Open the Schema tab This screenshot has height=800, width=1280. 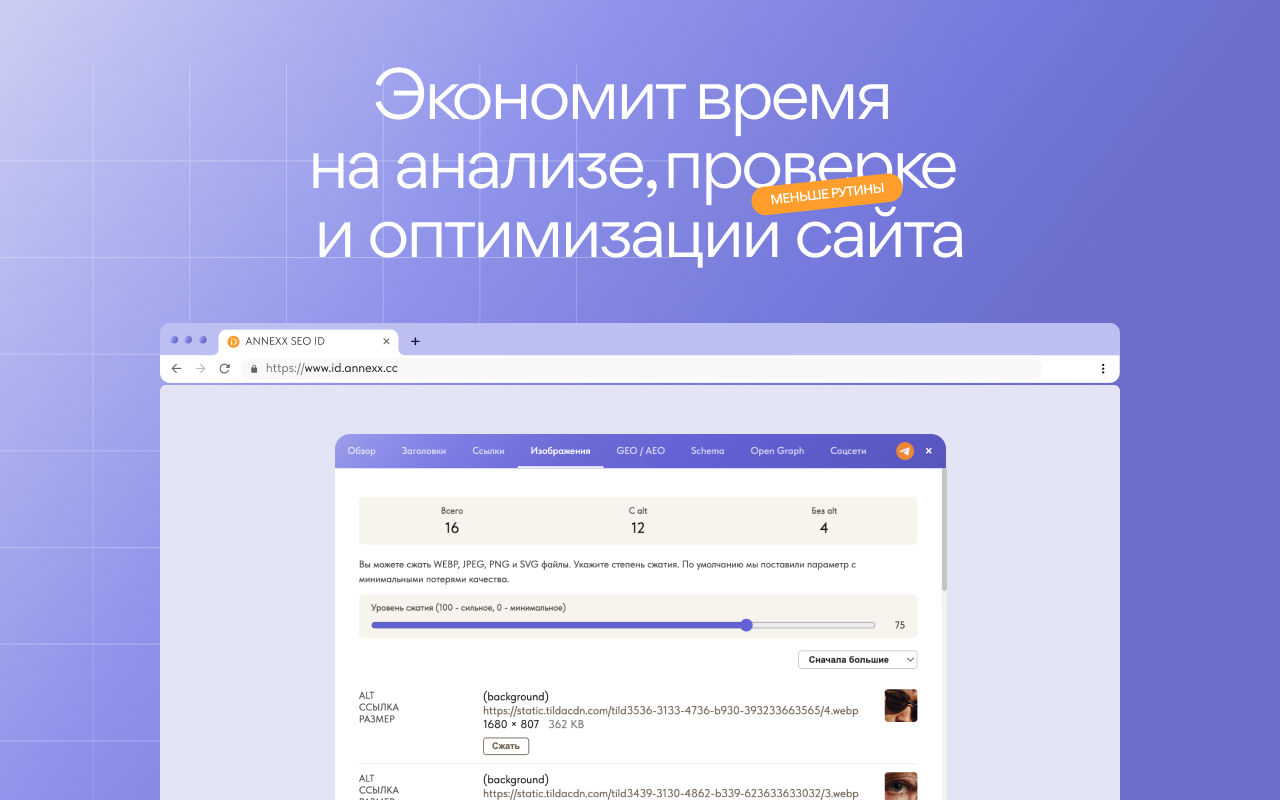pyautogui.click(x=707, y=451)
